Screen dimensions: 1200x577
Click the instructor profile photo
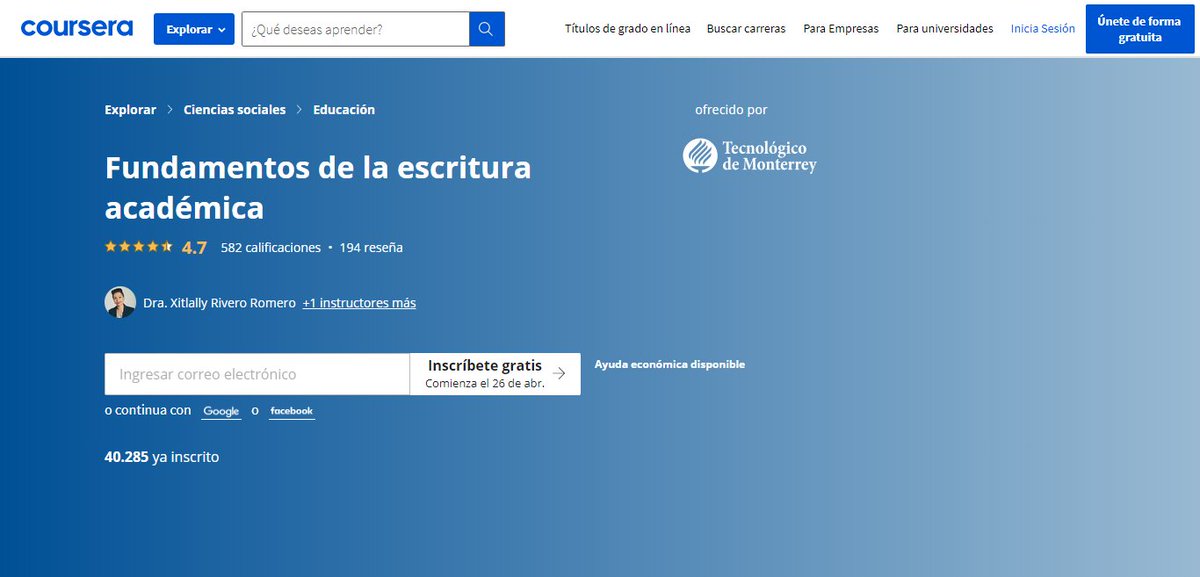[x=120, y=303]
